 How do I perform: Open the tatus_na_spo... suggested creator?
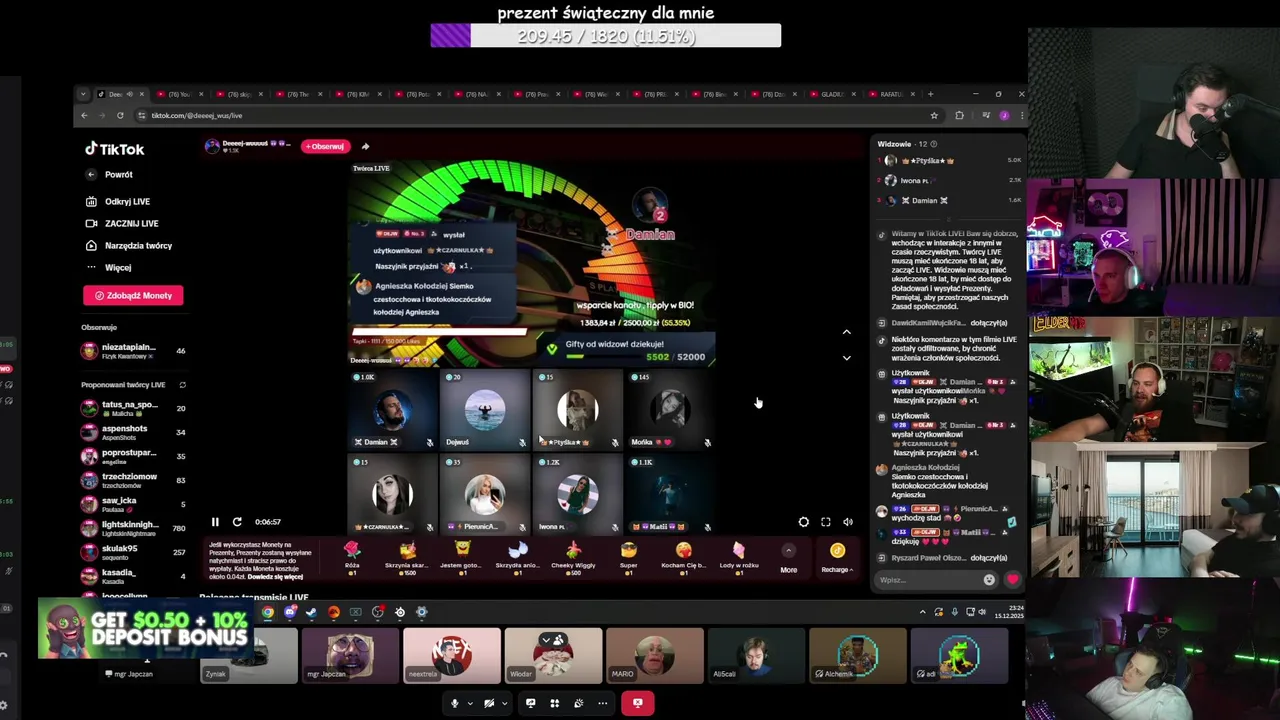point(133,408)
